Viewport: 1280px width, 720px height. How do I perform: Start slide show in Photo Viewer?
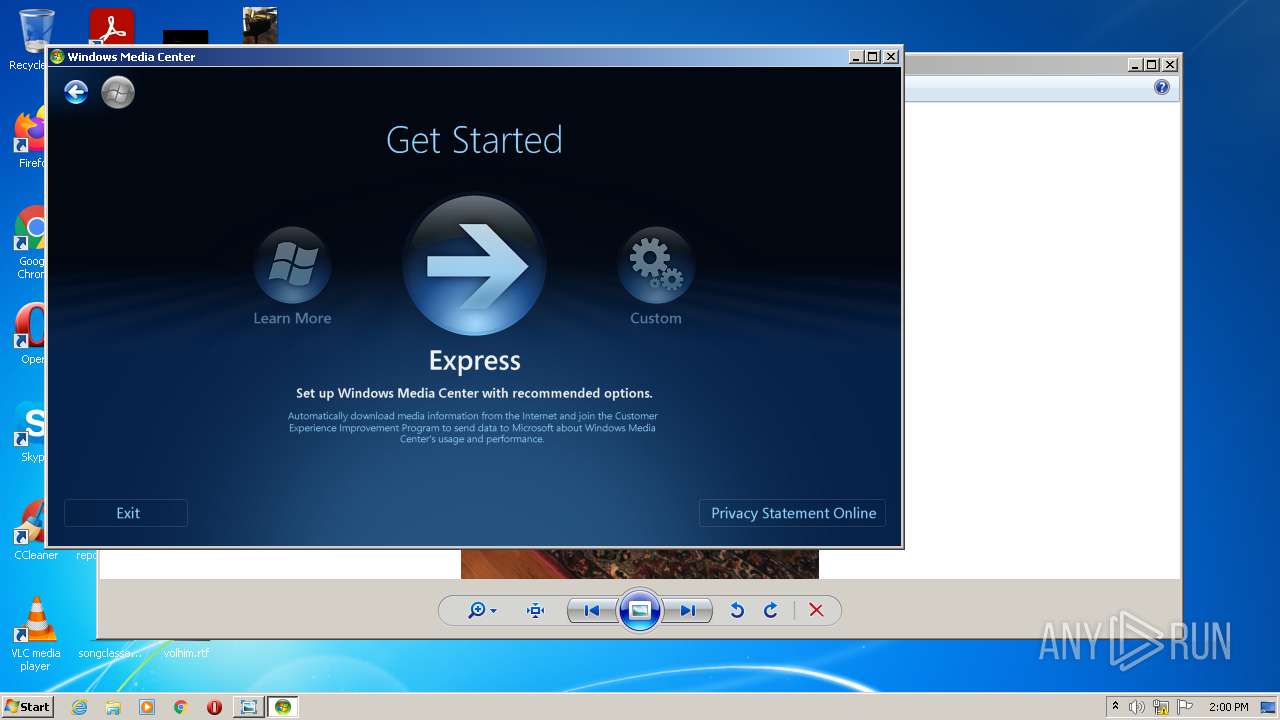point(640,610)
